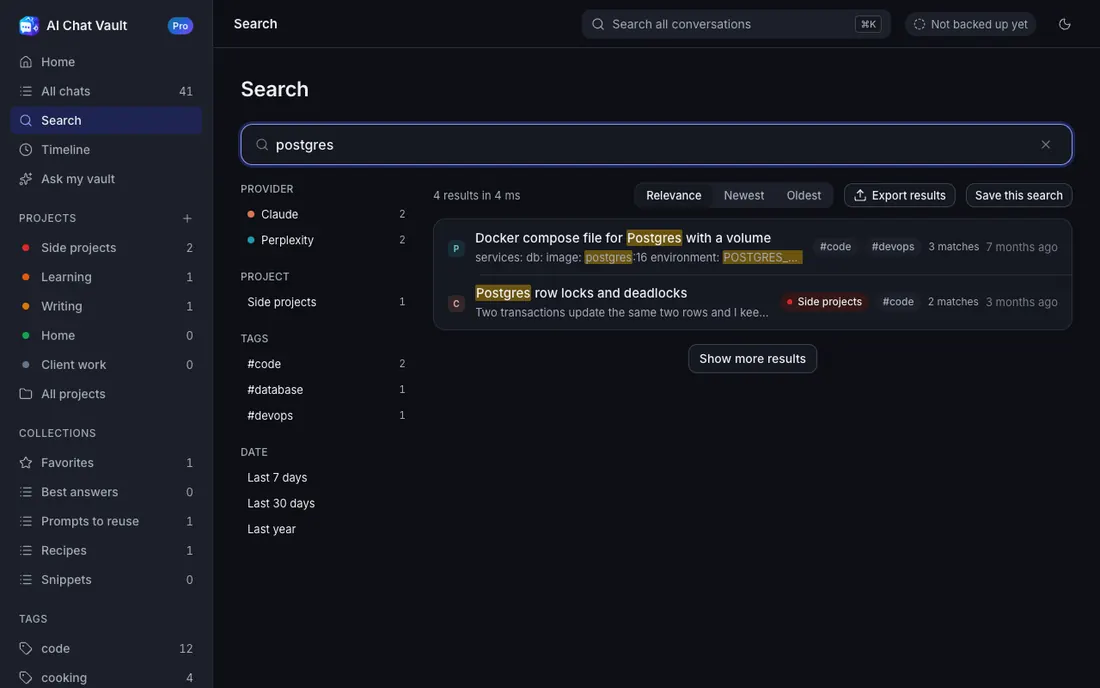Open the Learning project
Viewport: 1100px width, 688px height.
[106, 277]
